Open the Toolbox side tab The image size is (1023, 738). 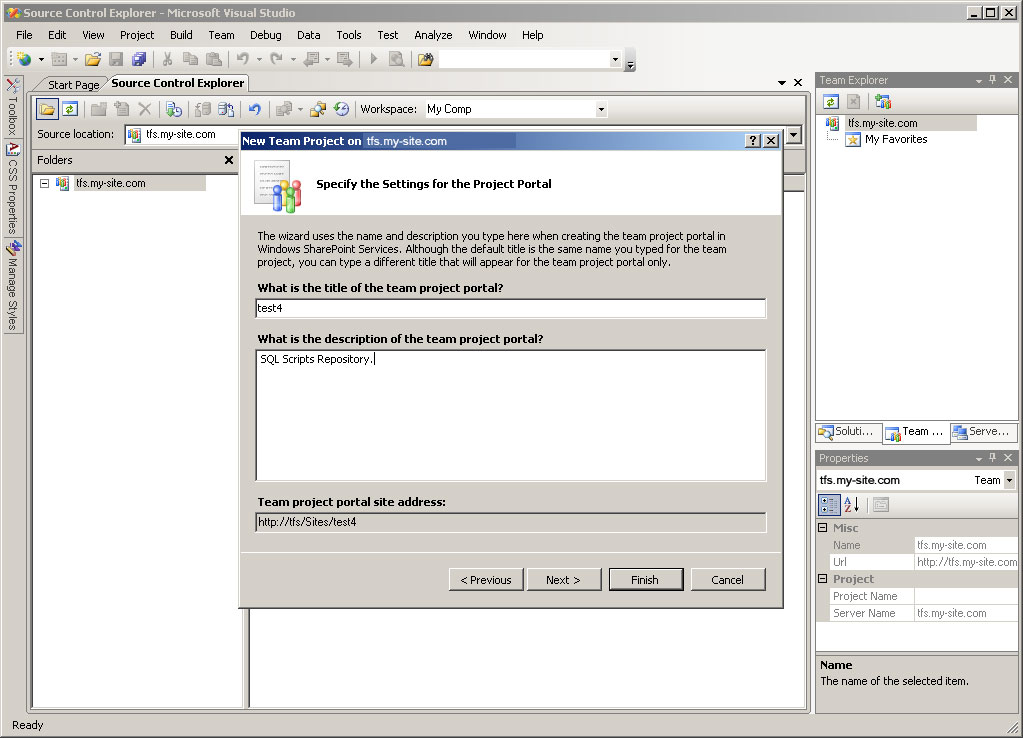point(12,106)
